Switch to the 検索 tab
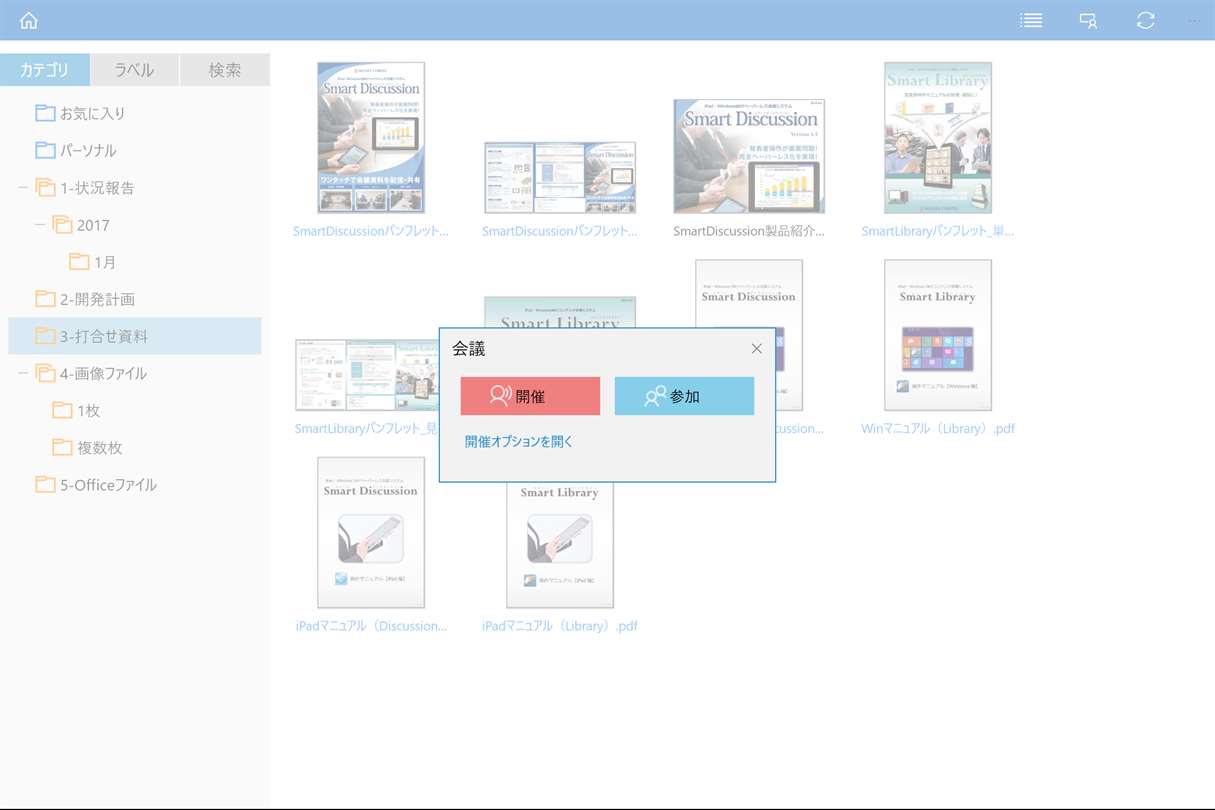Viewport: 1215px width, 810px height. click(x=225, y=70)
